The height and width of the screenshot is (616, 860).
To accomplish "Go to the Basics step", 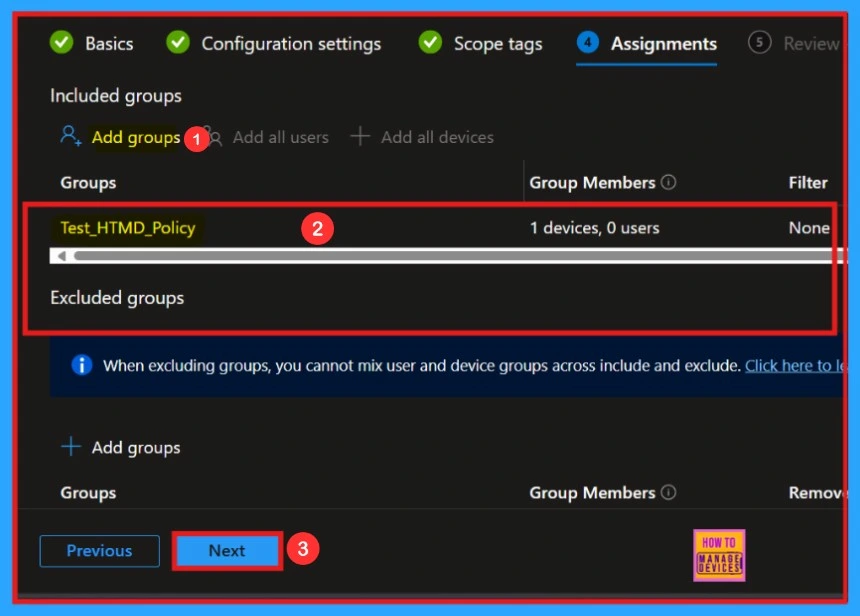I will 109,43.
